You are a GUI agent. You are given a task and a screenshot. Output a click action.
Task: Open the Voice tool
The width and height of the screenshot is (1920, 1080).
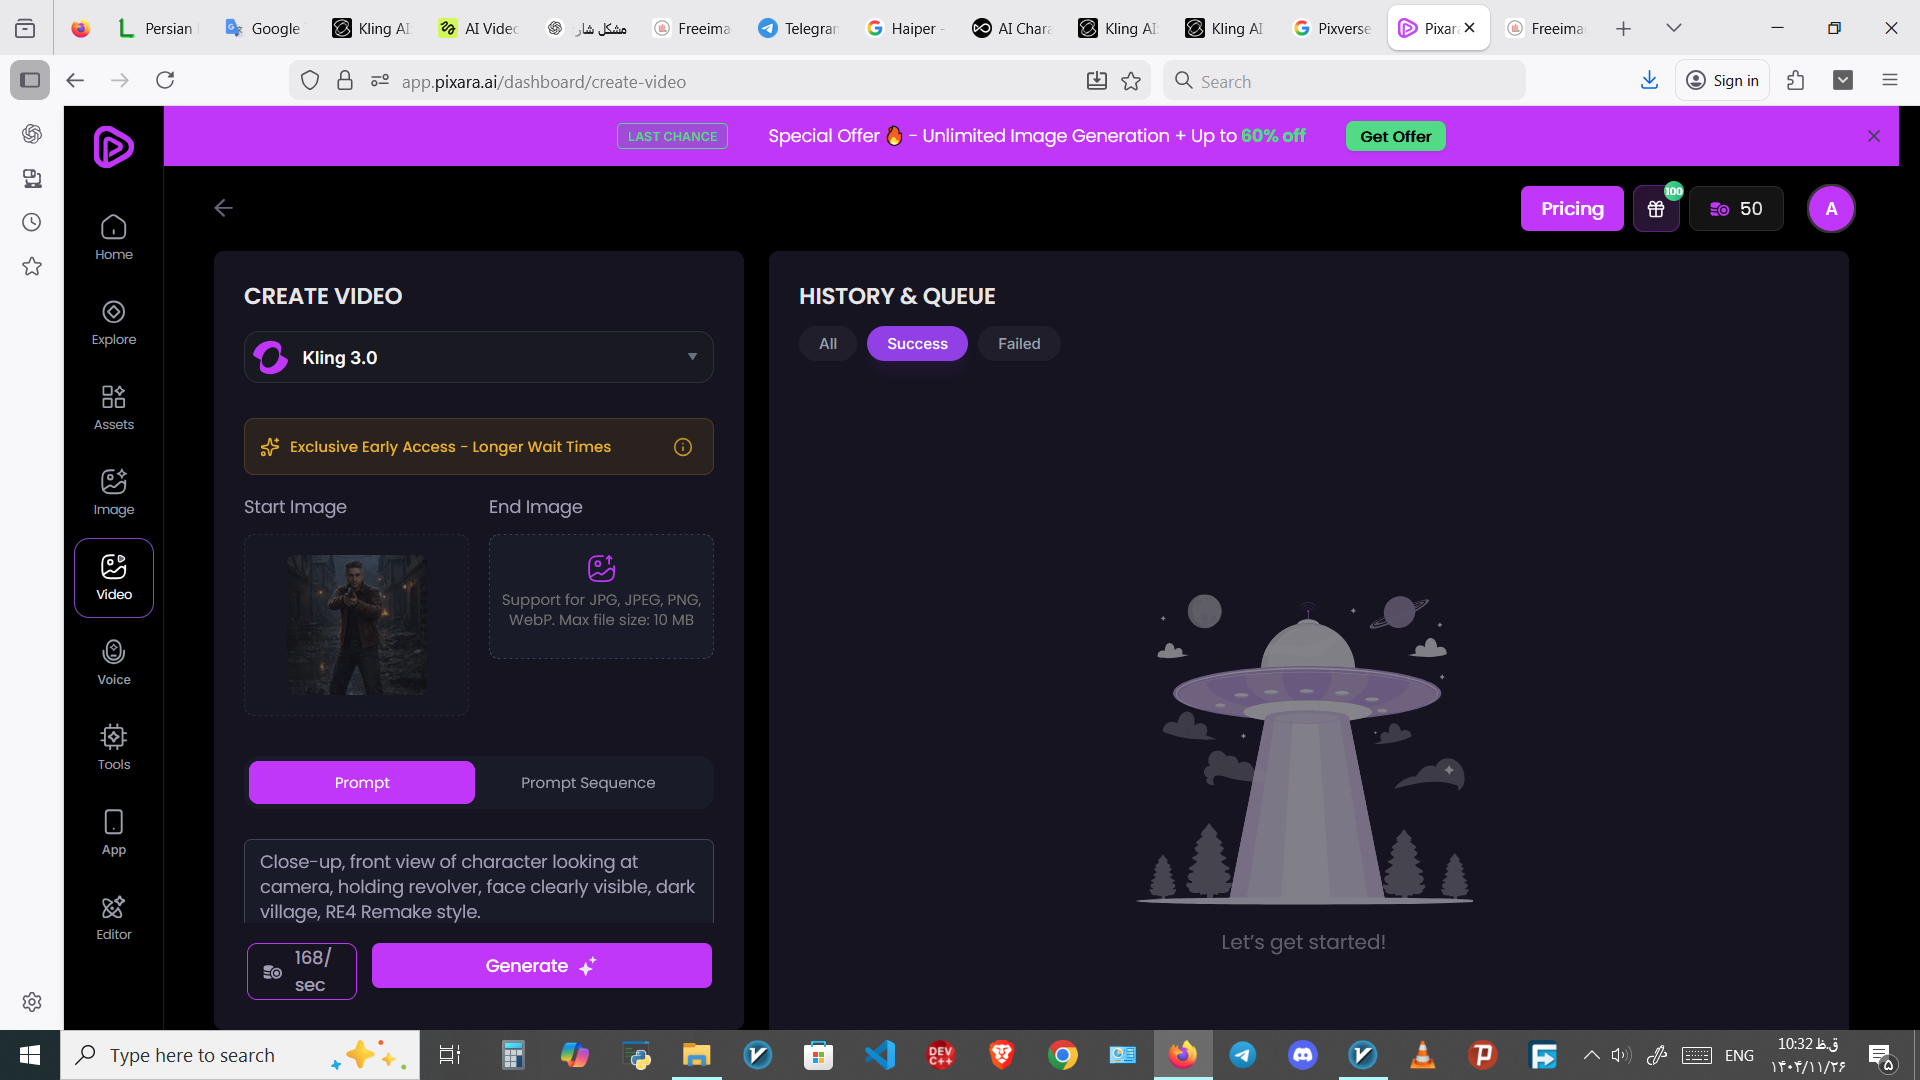(x=114, y=663)
